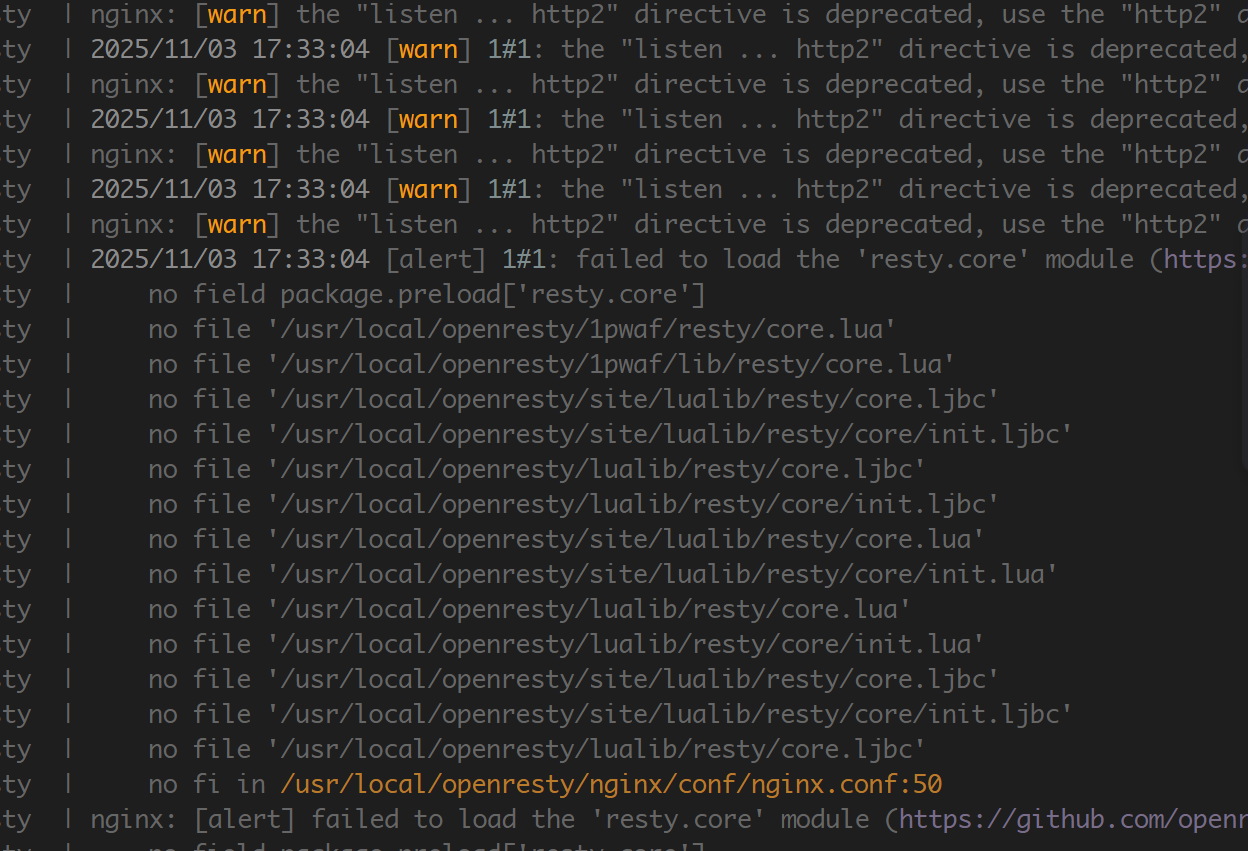The width and height of the screenshot is (1248, 851).
Task: Open the github.com URL in the bottom alert line
Action: point(1072,819)
